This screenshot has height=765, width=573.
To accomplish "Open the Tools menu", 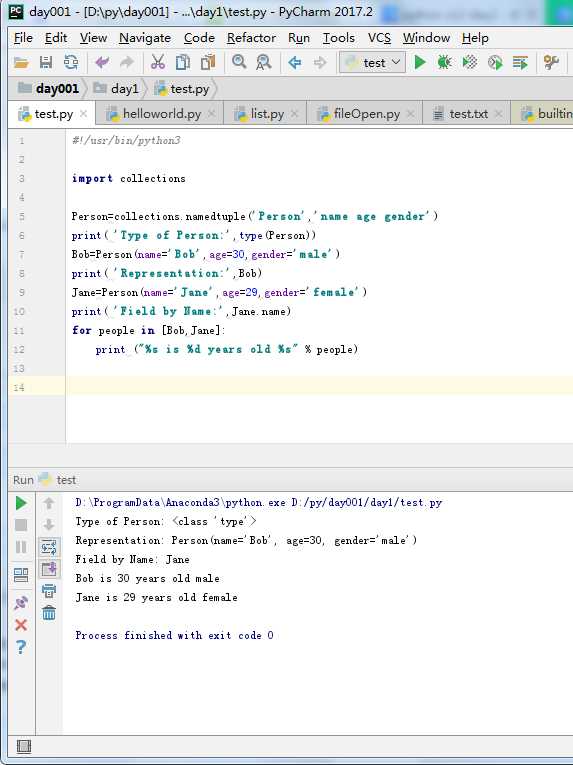I will (x=339, y=38).
